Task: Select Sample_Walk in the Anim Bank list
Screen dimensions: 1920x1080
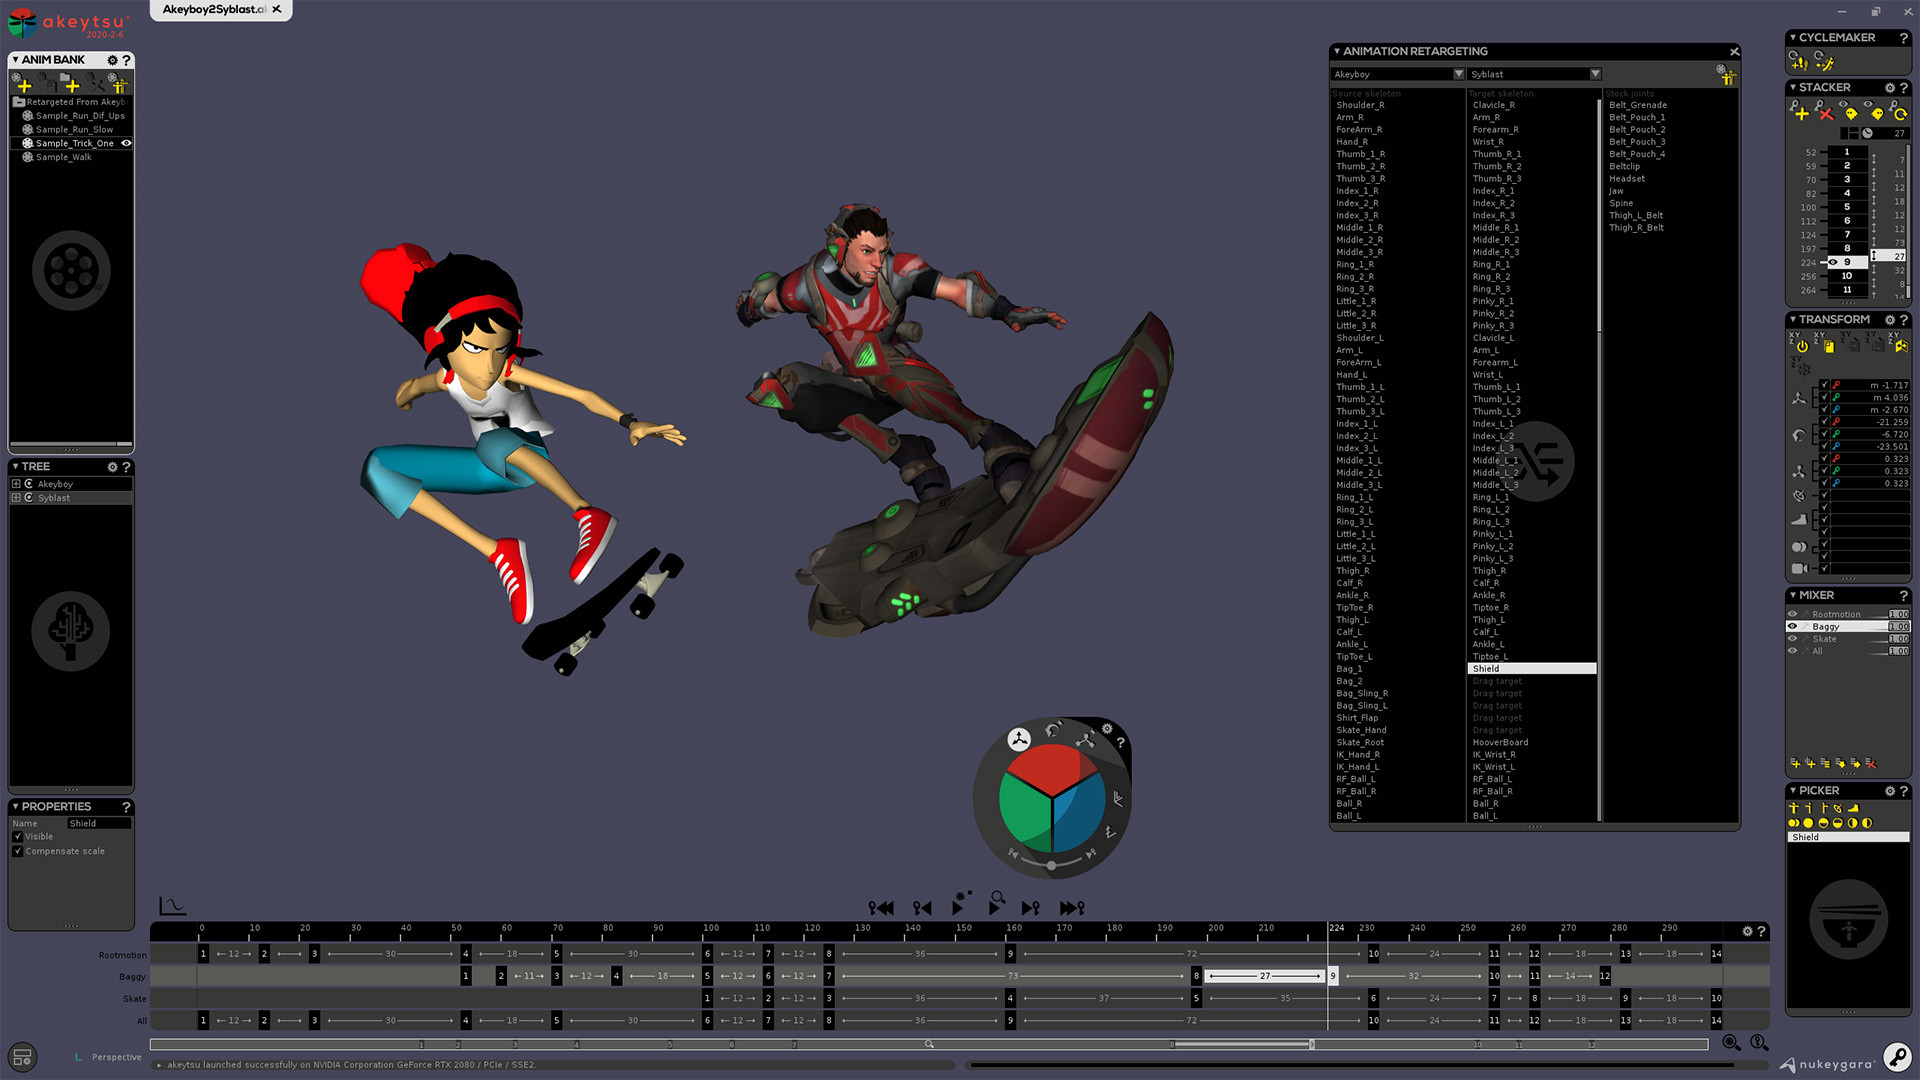Action: tap(65, 157)
